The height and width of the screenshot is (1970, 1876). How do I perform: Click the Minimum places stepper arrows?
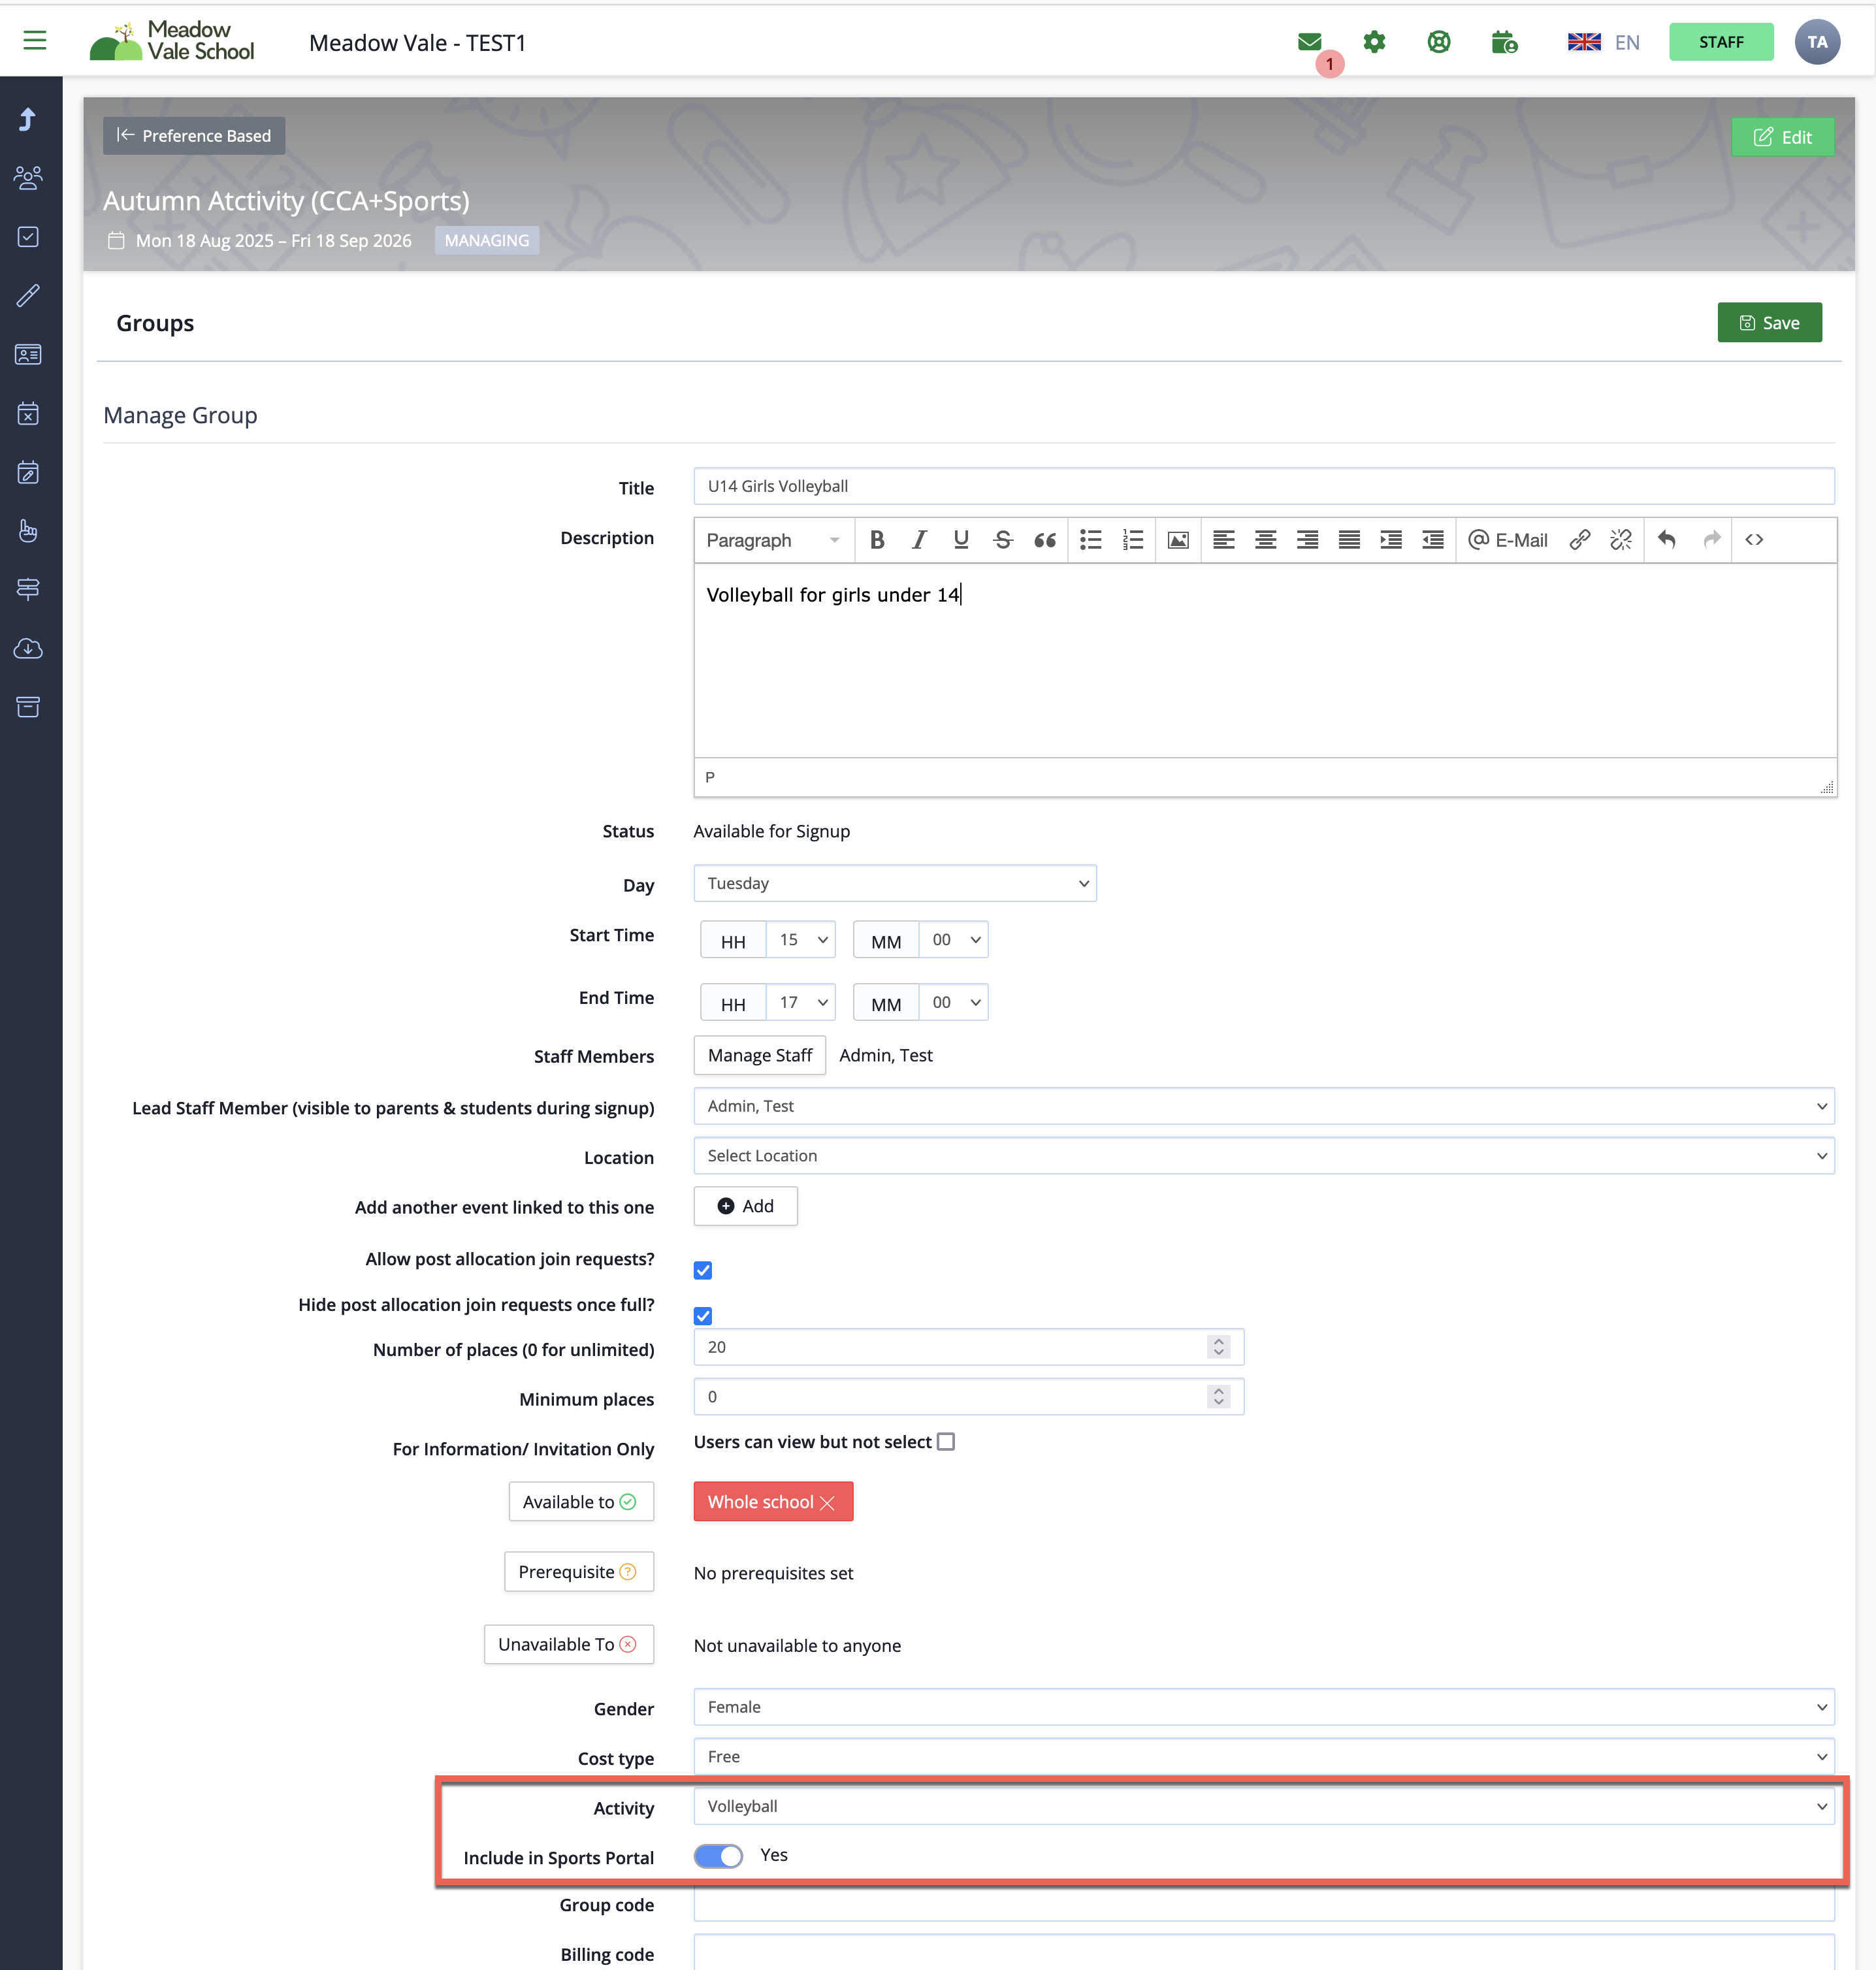1218,1396
